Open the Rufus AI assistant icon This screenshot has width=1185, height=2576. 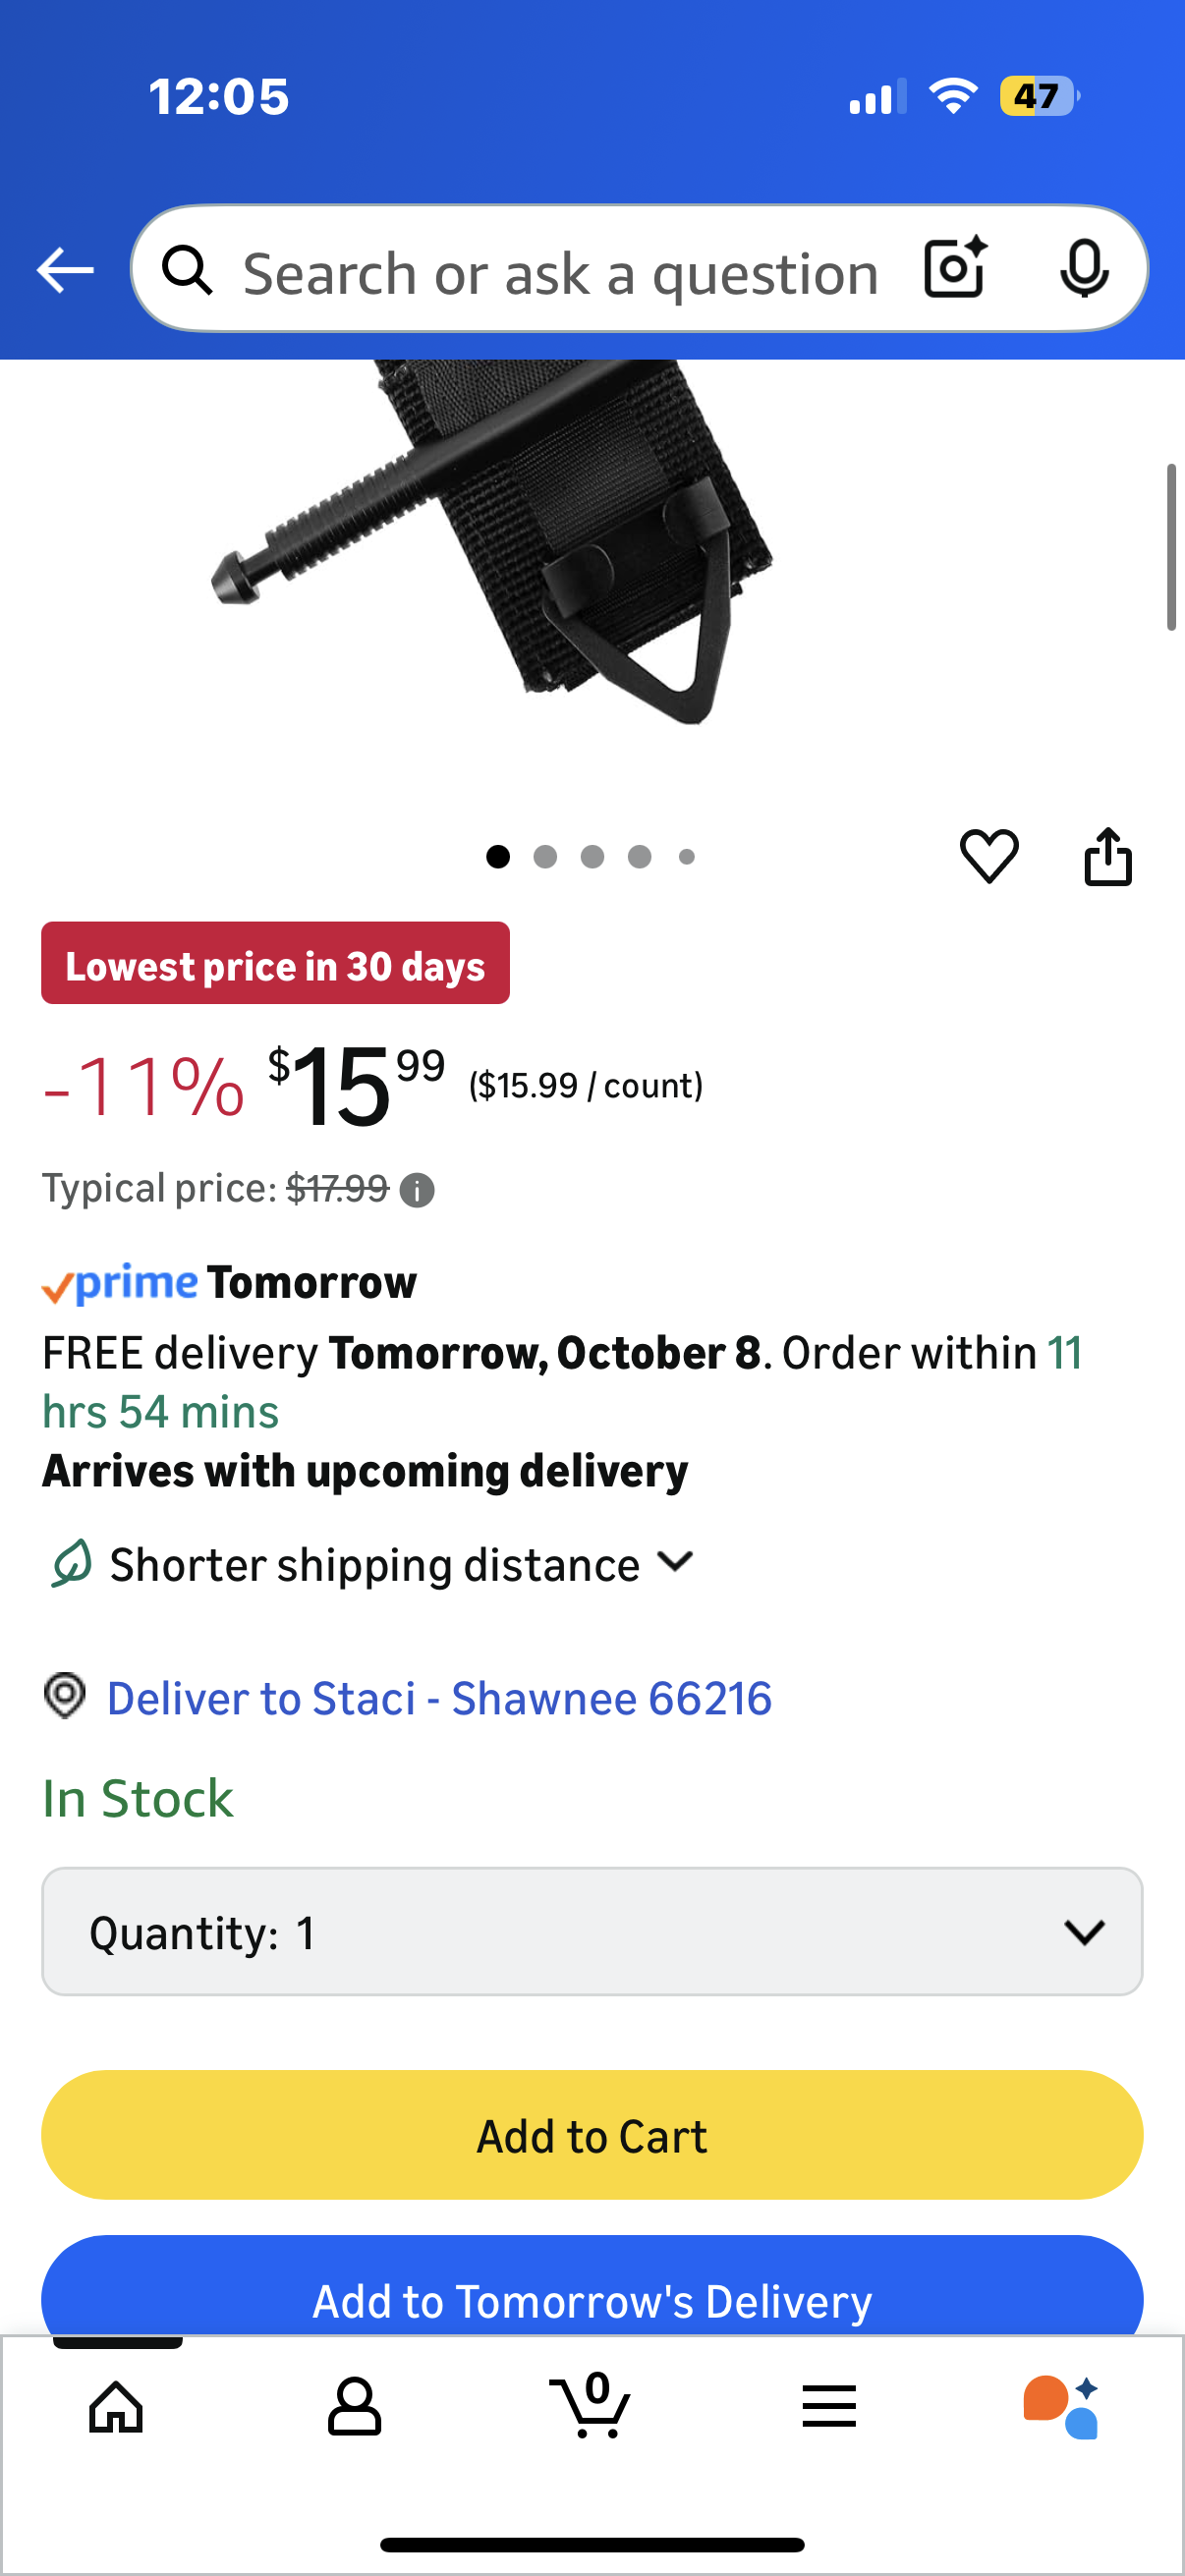1061,2406
